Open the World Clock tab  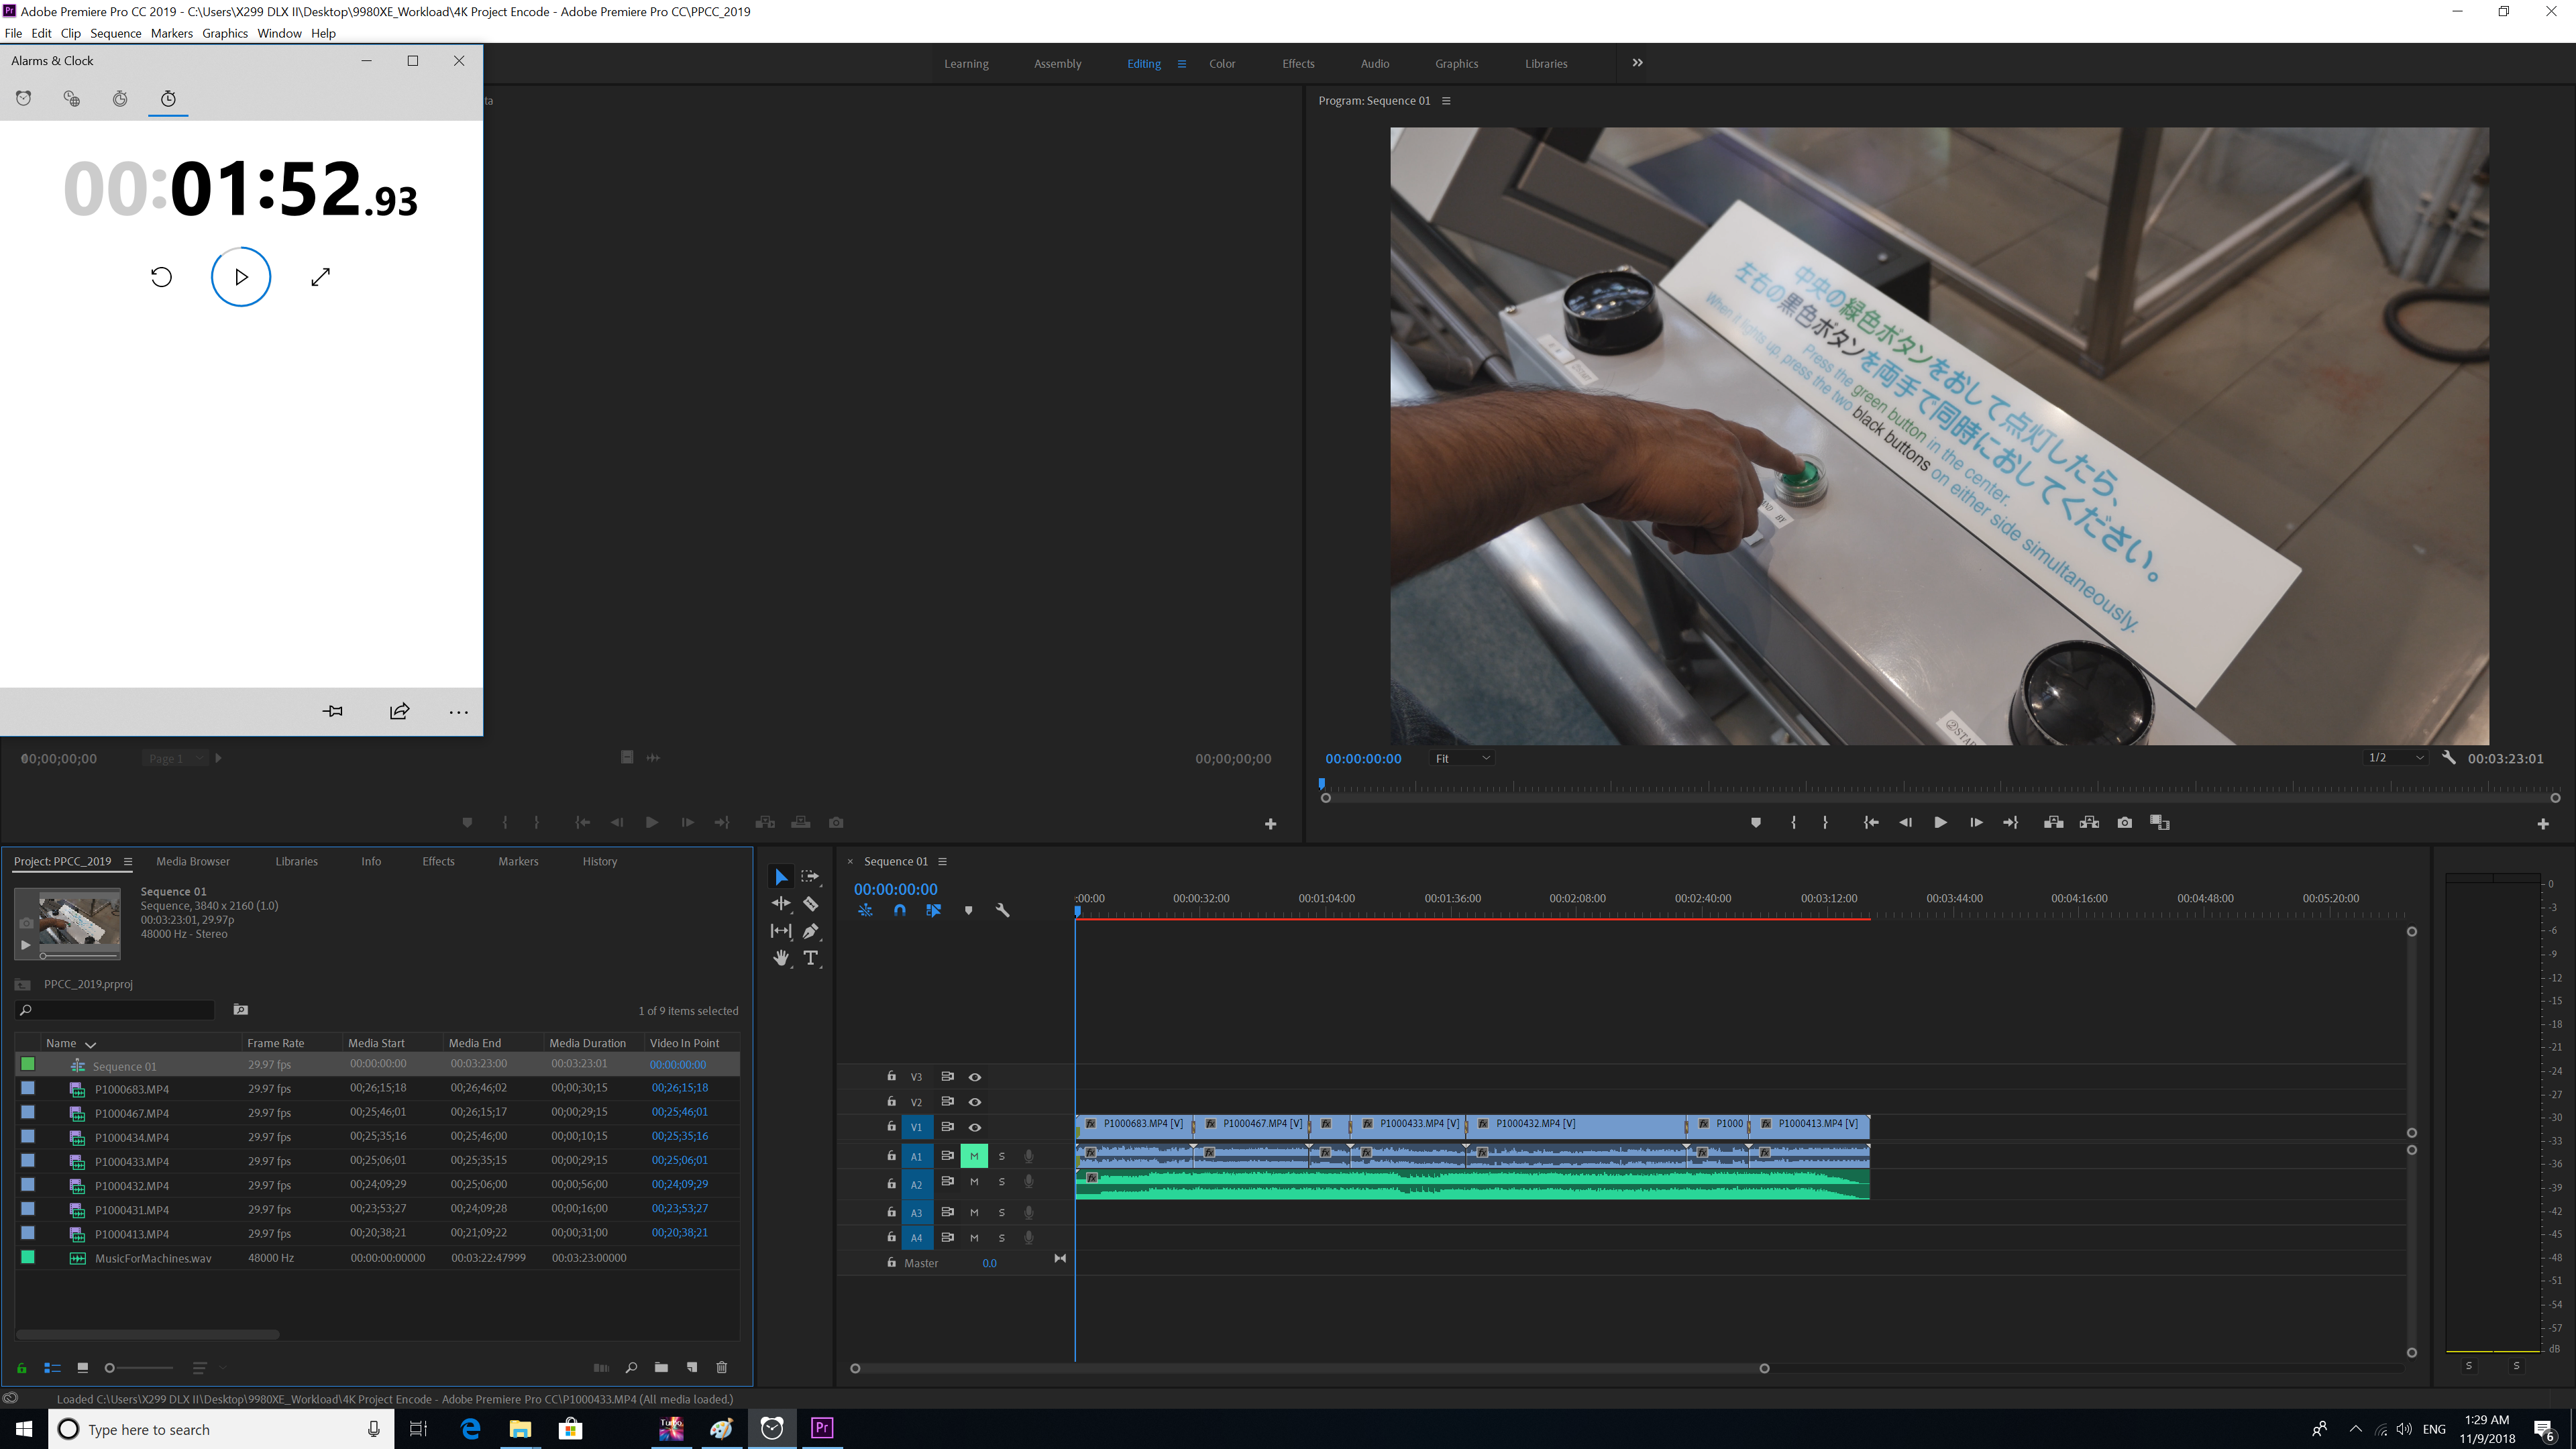coord(72,98)
